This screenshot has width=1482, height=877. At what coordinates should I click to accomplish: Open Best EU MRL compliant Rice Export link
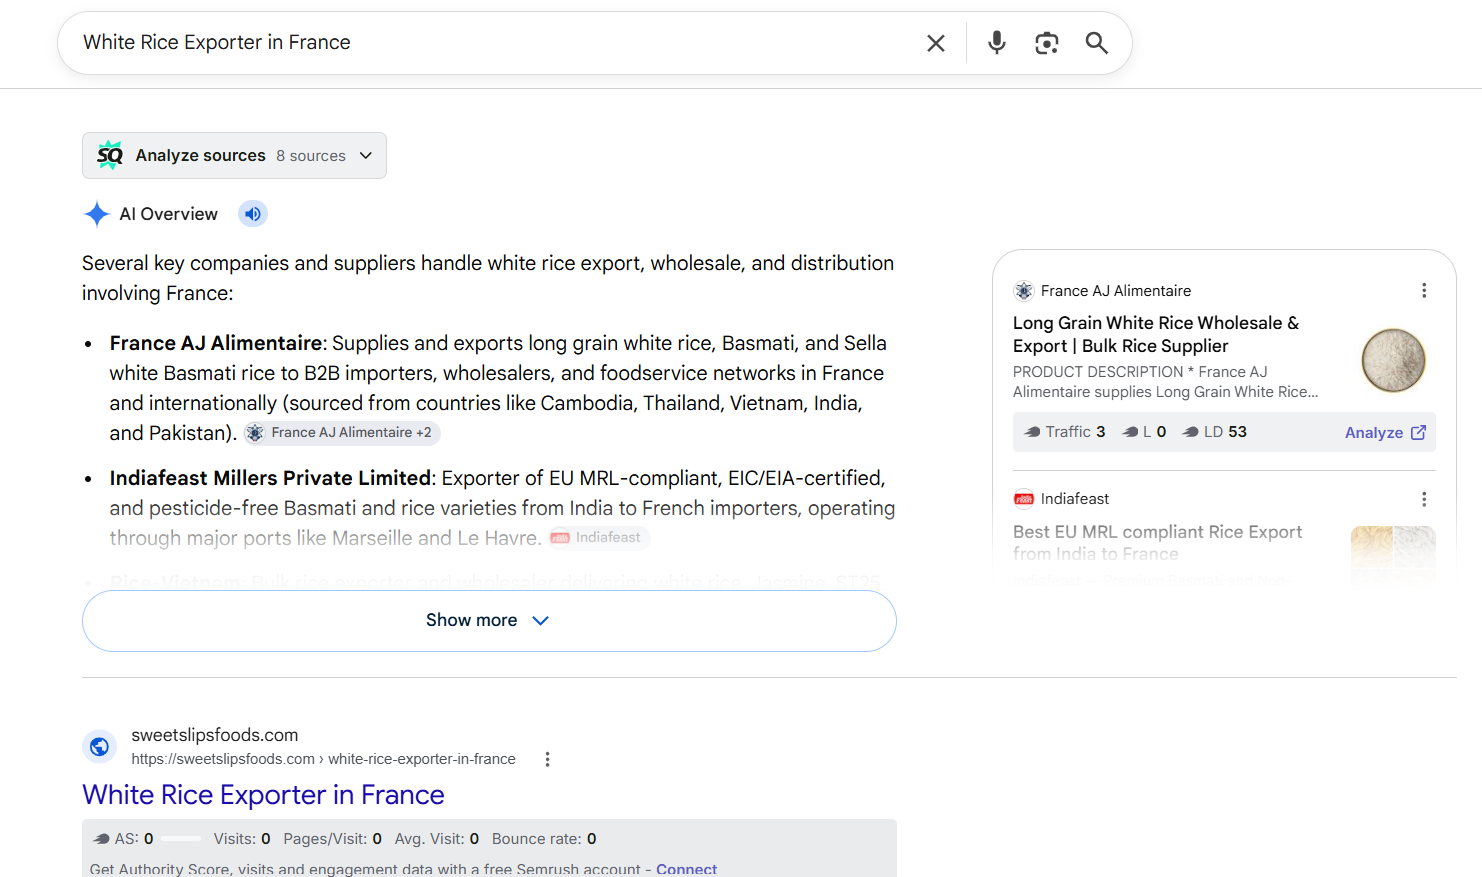pos(1157,542)
